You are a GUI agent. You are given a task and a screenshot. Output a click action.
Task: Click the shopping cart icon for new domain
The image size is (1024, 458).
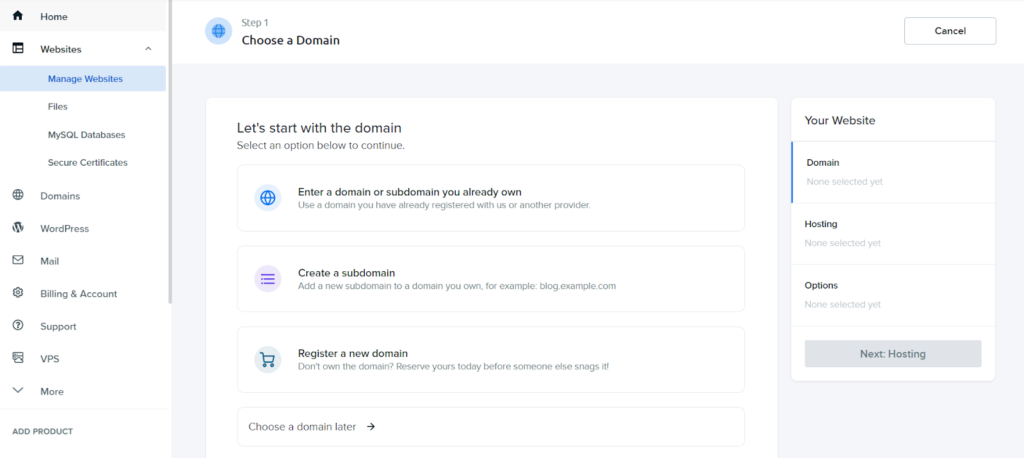click(x=268, y=359)
